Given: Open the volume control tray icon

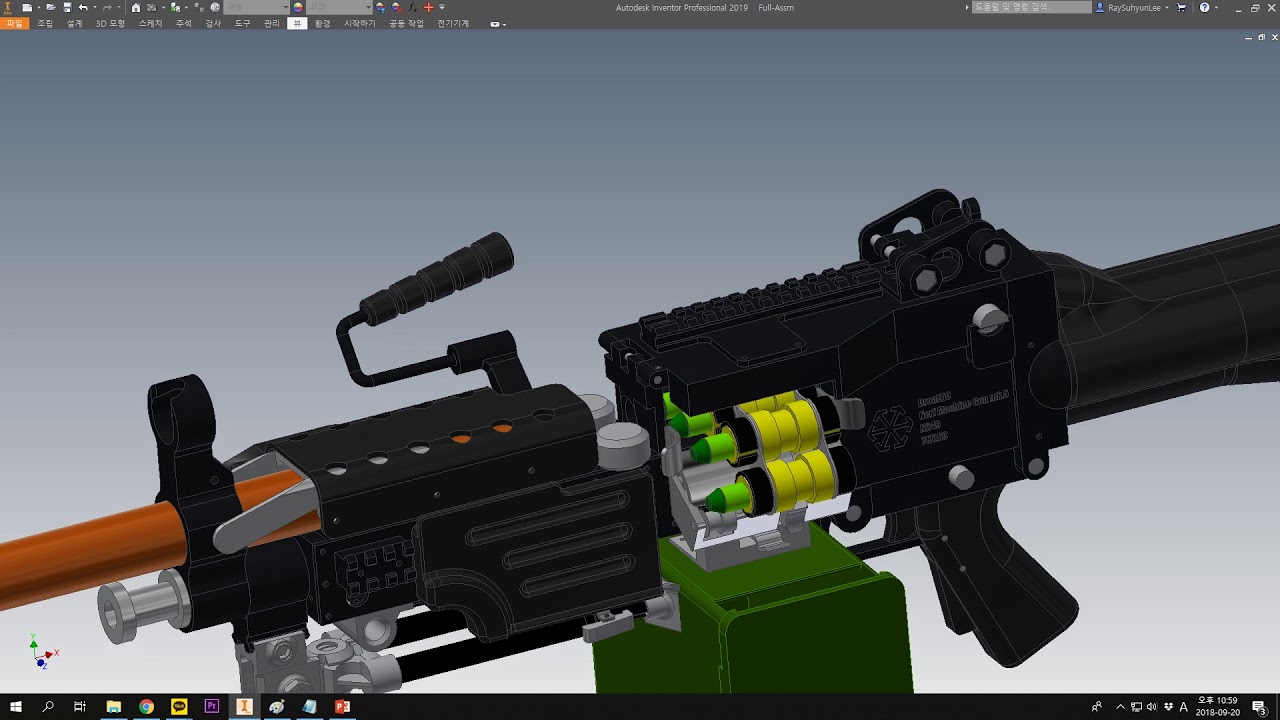Looking at the screenshot, I should [x=1151, y=707].
